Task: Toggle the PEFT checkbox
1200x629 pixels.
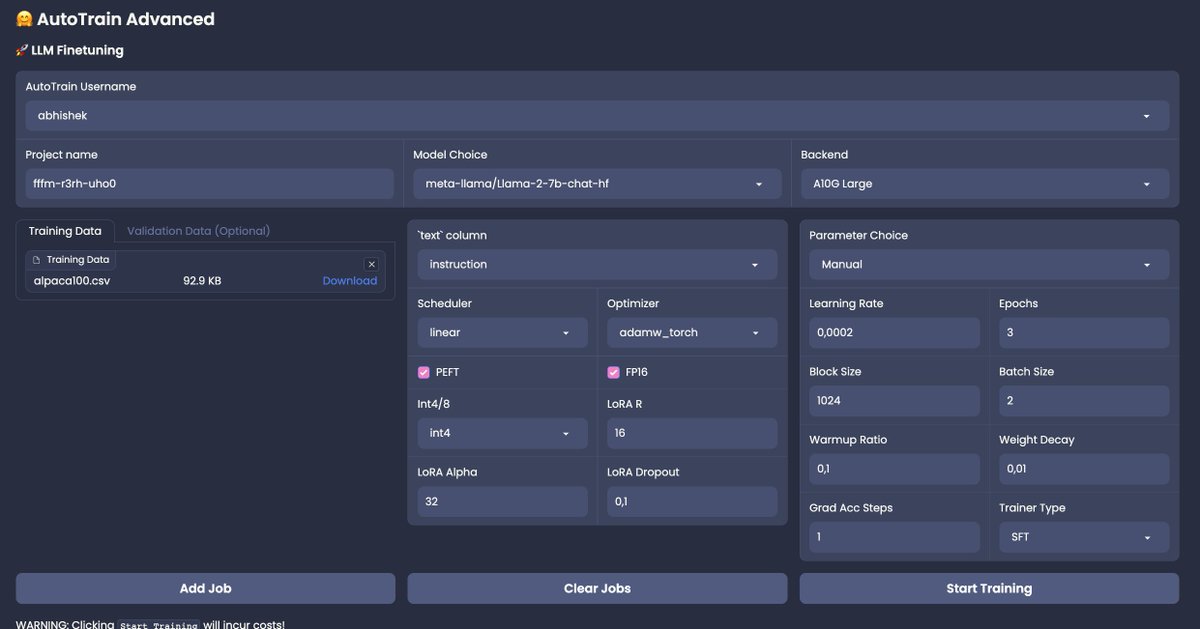Action: [x=424, y=372]
